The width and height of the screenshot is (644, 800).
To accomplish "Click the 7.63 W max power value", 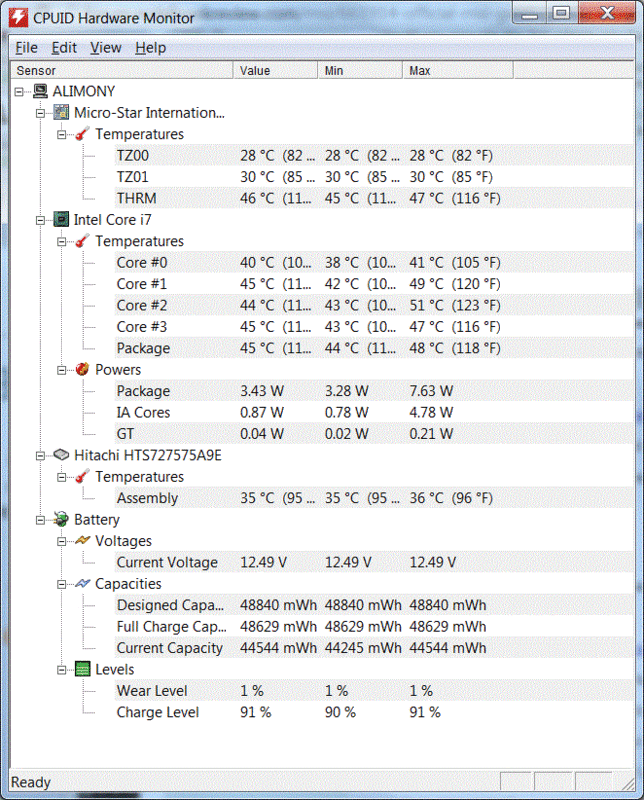I will 431,391.
